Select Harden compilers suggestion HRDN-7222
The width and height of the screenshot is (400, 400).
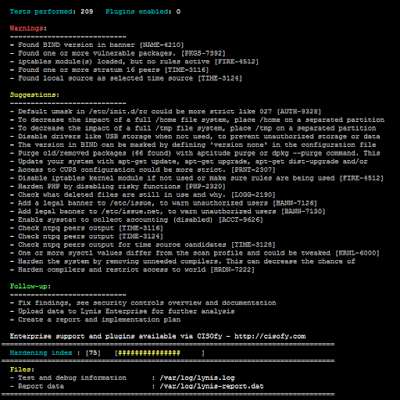click(132, 270)
